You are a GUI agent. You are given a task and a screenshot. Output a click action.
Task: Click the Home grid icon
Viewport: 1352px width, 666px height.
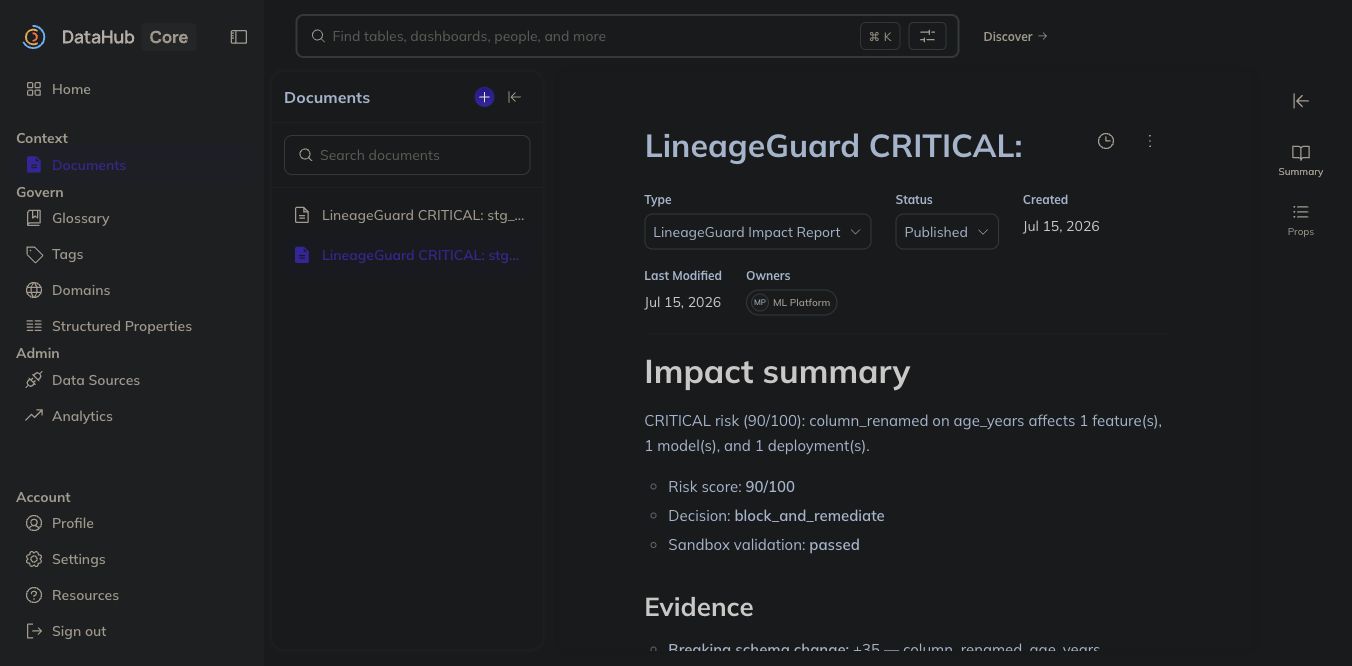pos(34,89)
